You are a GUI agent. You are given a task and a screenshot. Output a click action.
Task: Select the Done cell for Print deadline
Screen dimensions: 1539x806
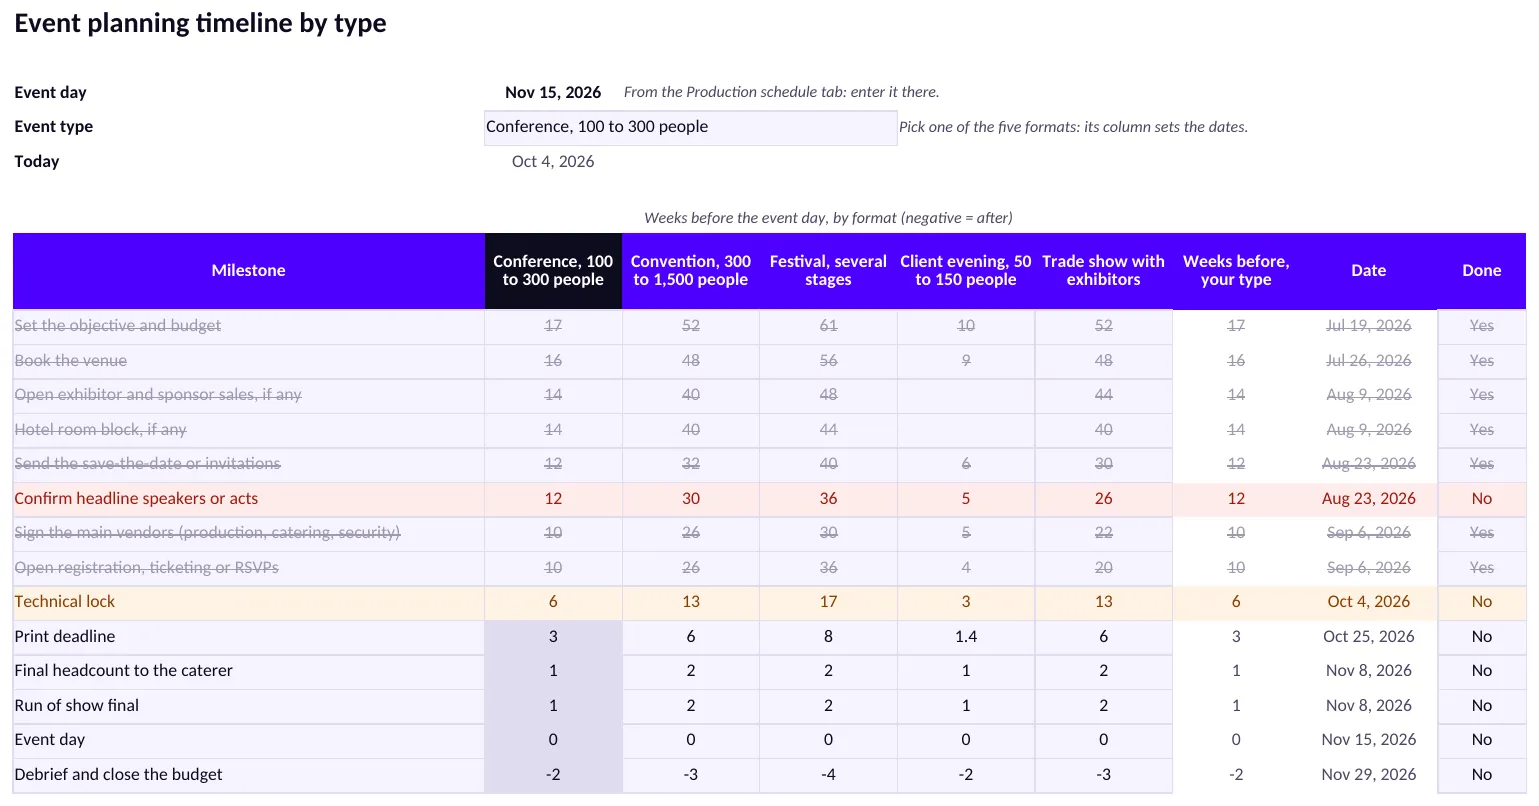(x=1482, y=637)
